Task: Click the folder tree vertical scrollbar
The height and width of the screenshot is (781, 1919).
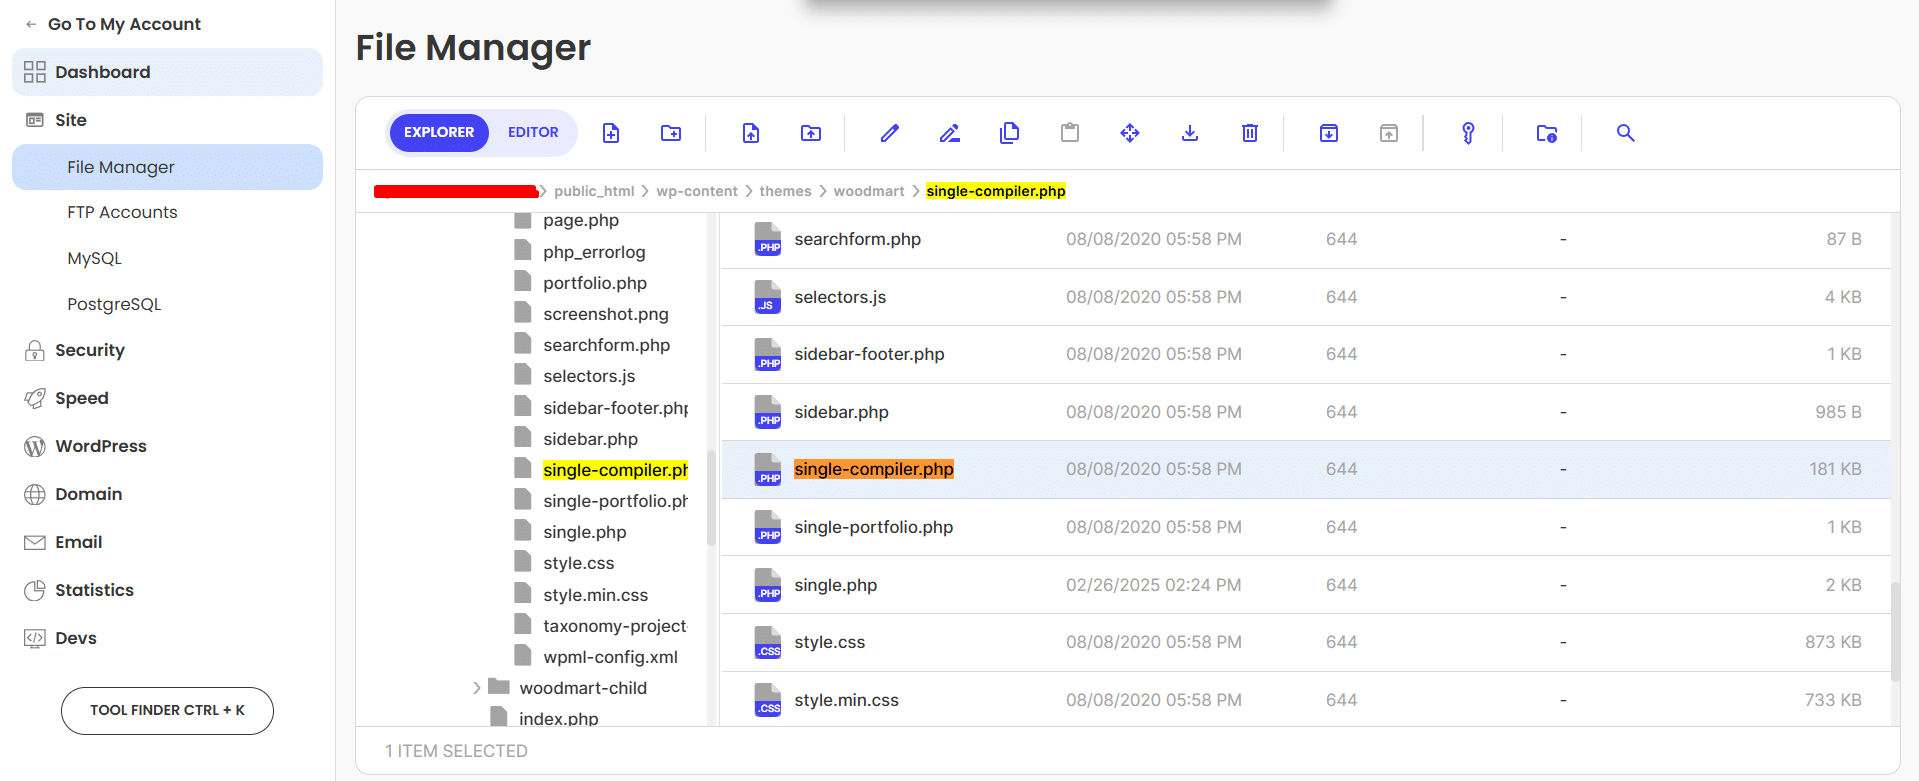Action: pyautogui.click(x=711, y=497)
